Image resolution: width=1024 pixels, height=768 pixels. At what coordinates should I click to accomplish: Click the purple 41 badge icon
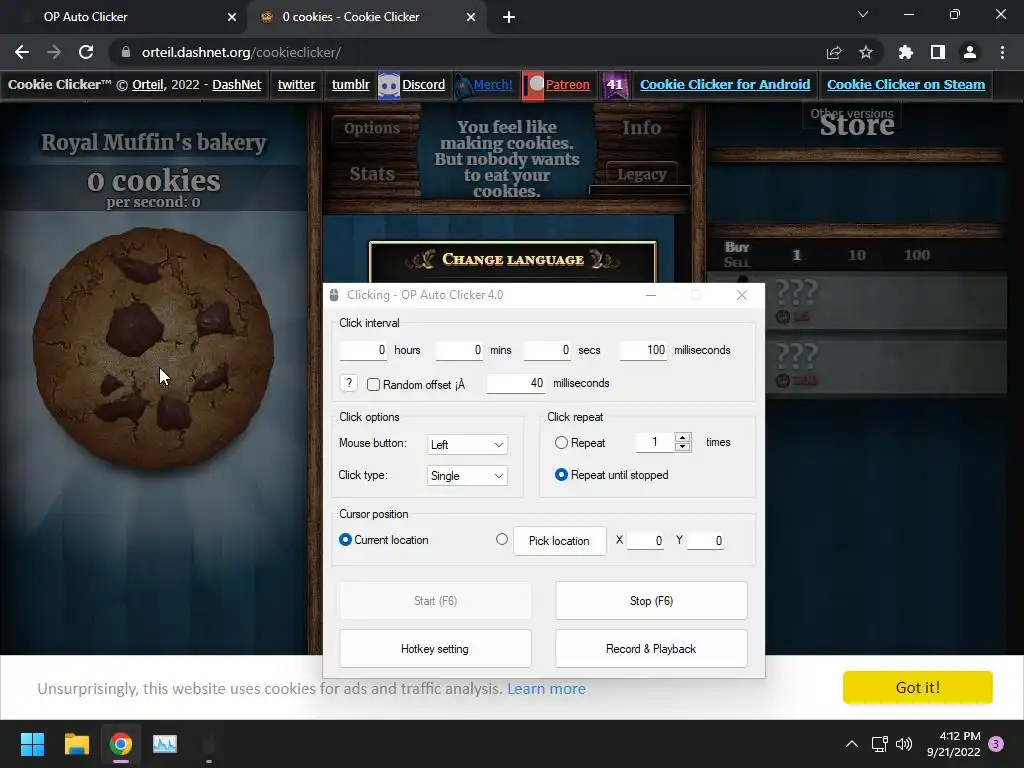[615, 85]
